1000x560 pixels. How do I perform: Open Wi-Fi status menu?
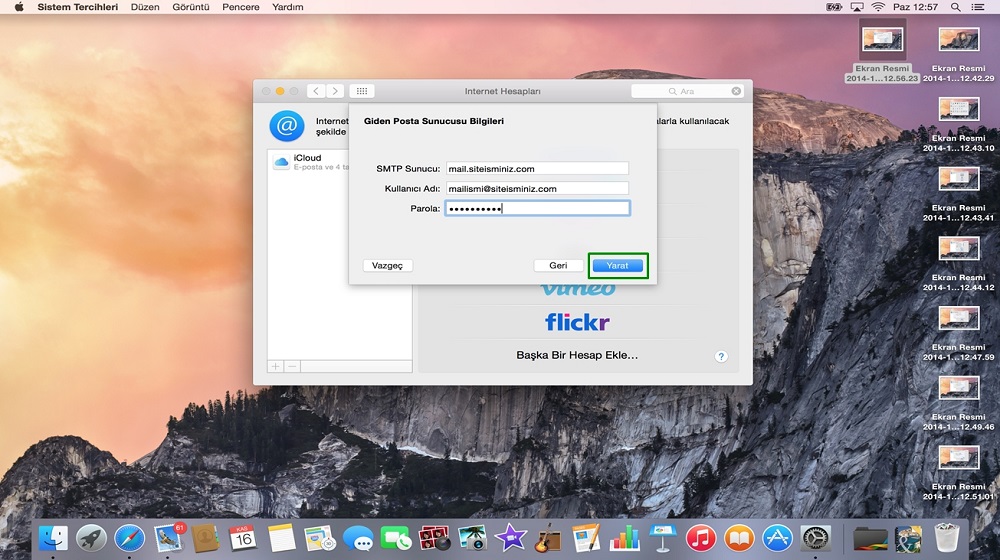tap(878, 7)
